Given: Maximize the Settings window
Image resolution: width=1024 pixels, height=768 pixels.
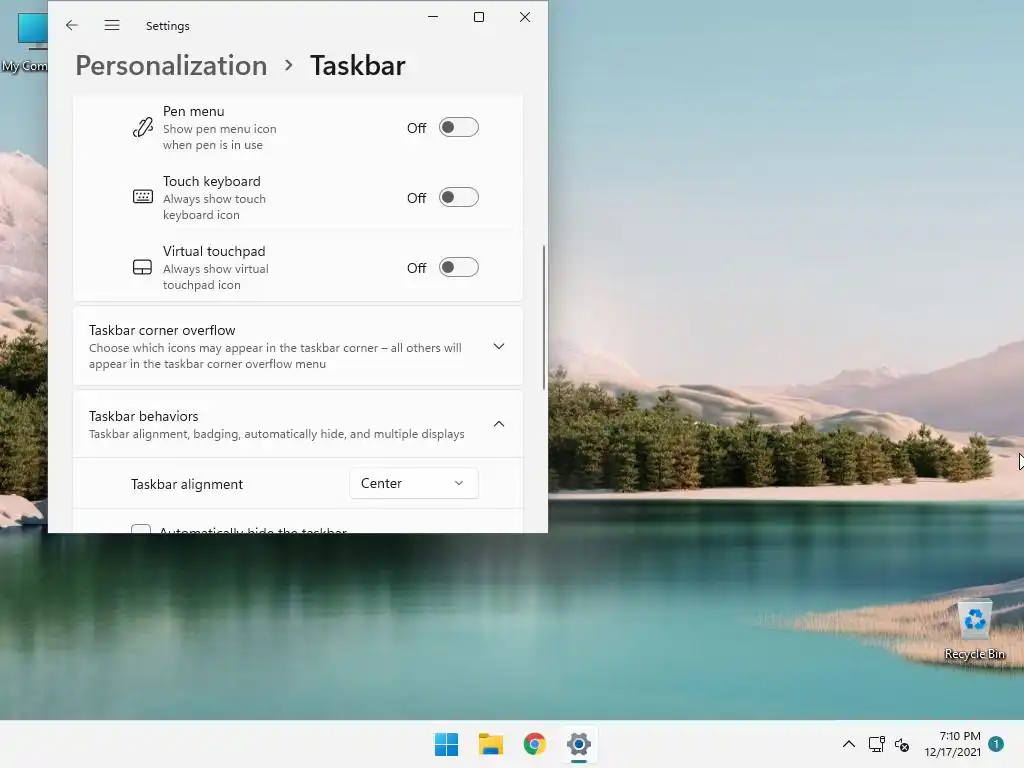Looking at the screenshot, I should coord(479,17).
